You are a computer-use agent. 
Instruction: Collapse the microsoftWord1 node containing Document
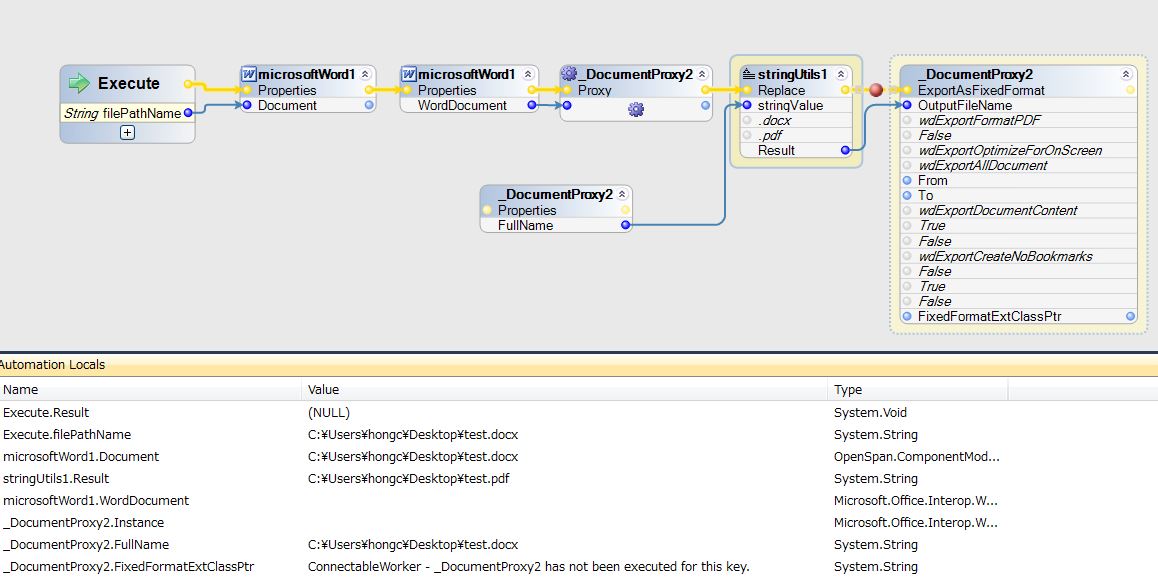pyautogui.click(x=365, y=75)
